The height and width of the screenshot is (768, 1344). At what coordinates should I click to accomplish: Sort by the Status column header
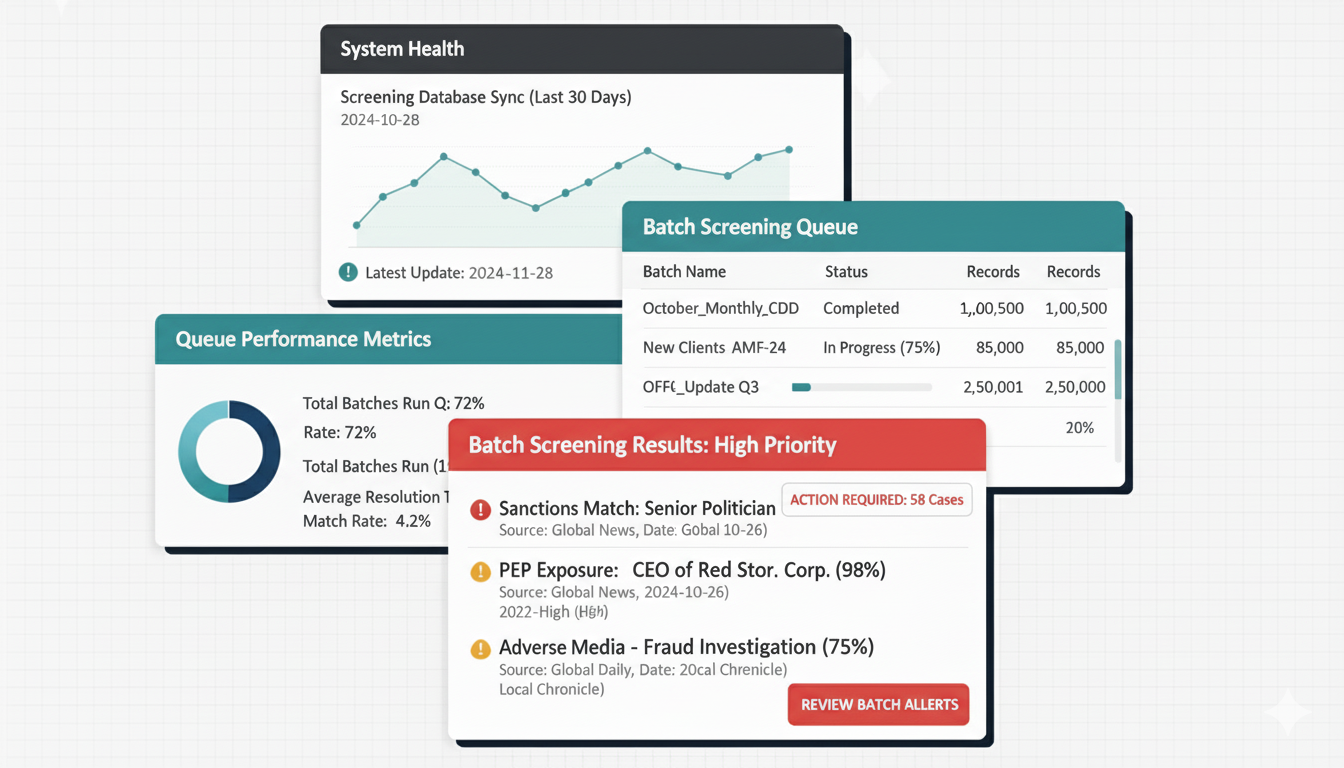846,272
